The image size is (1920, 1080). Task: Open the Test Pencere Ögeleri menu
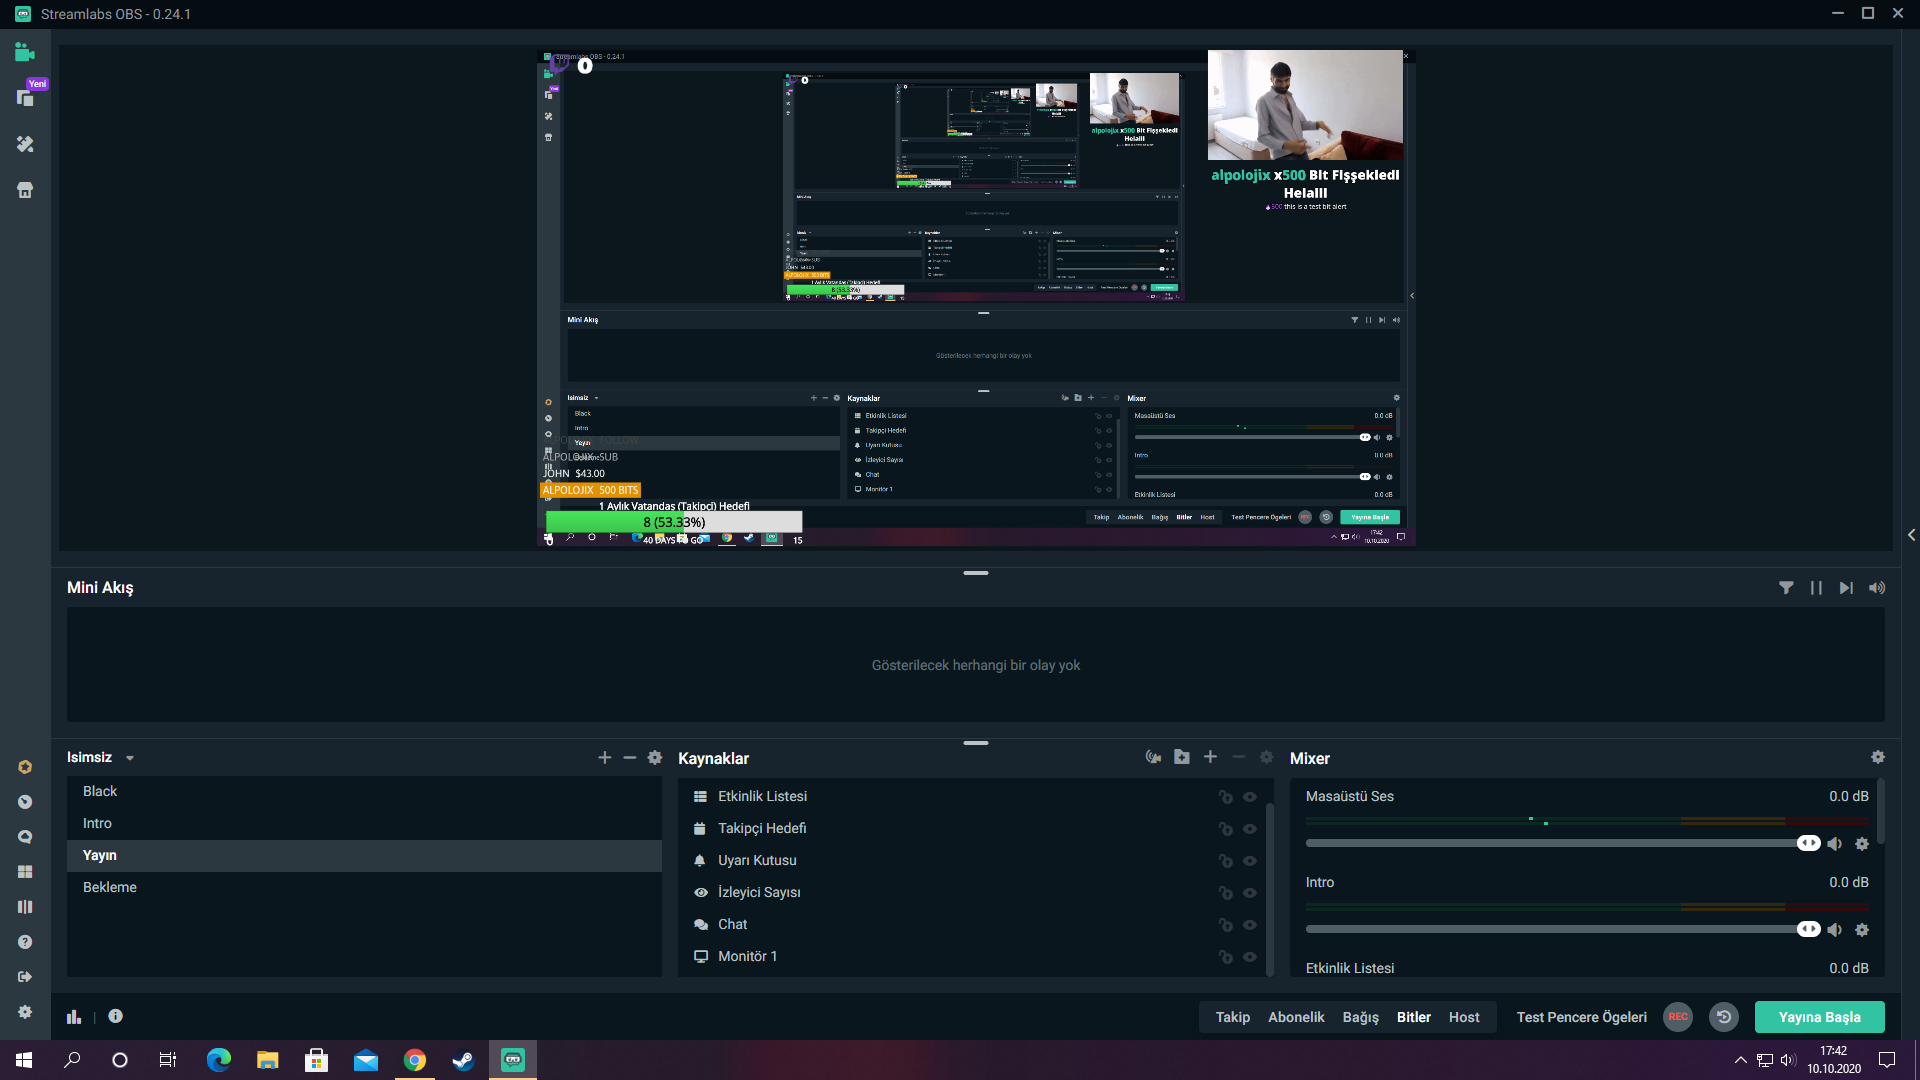1581,1017
